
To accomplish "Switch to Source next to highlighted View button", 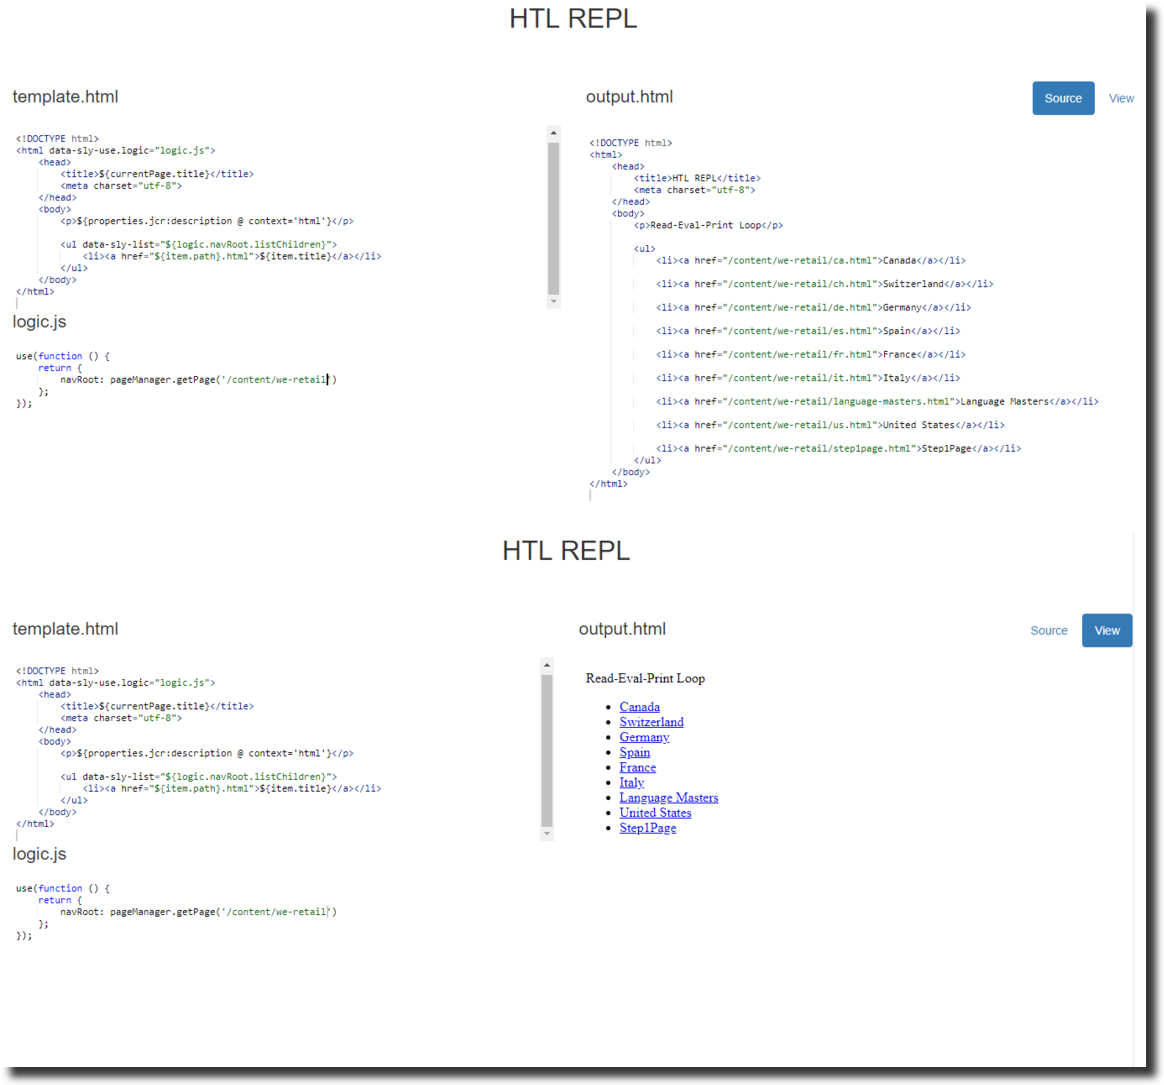I will pos(1048,630).
